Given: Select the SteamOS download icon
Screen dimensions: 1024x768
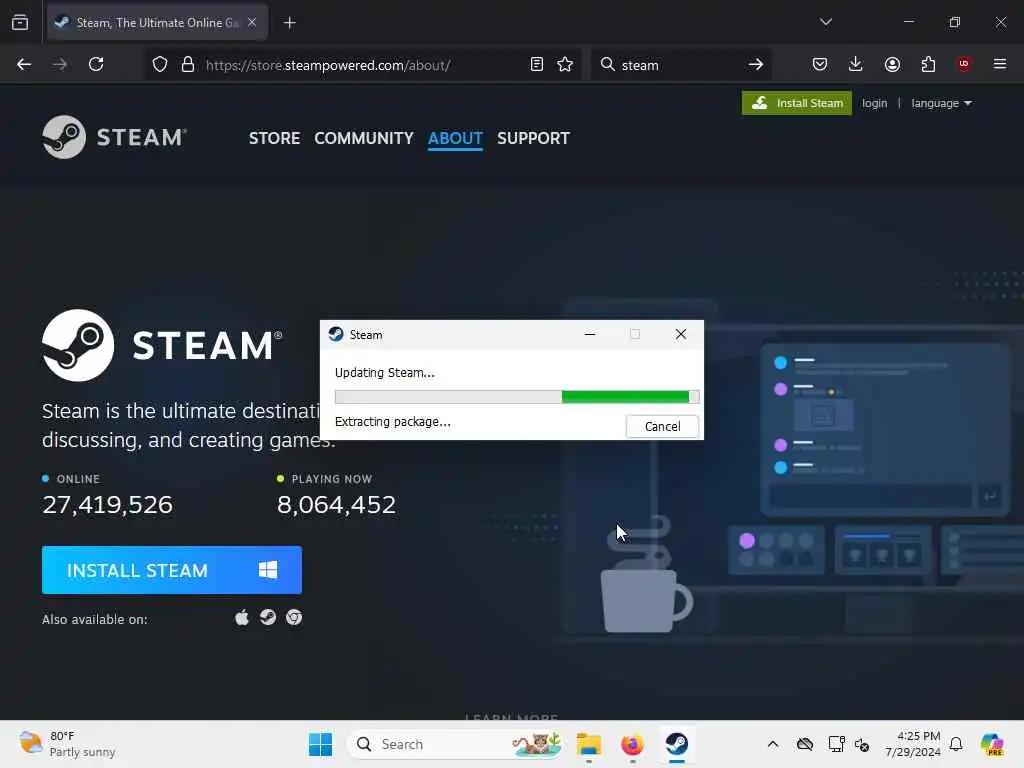Looking at the screenshot, I should (268, 618).
